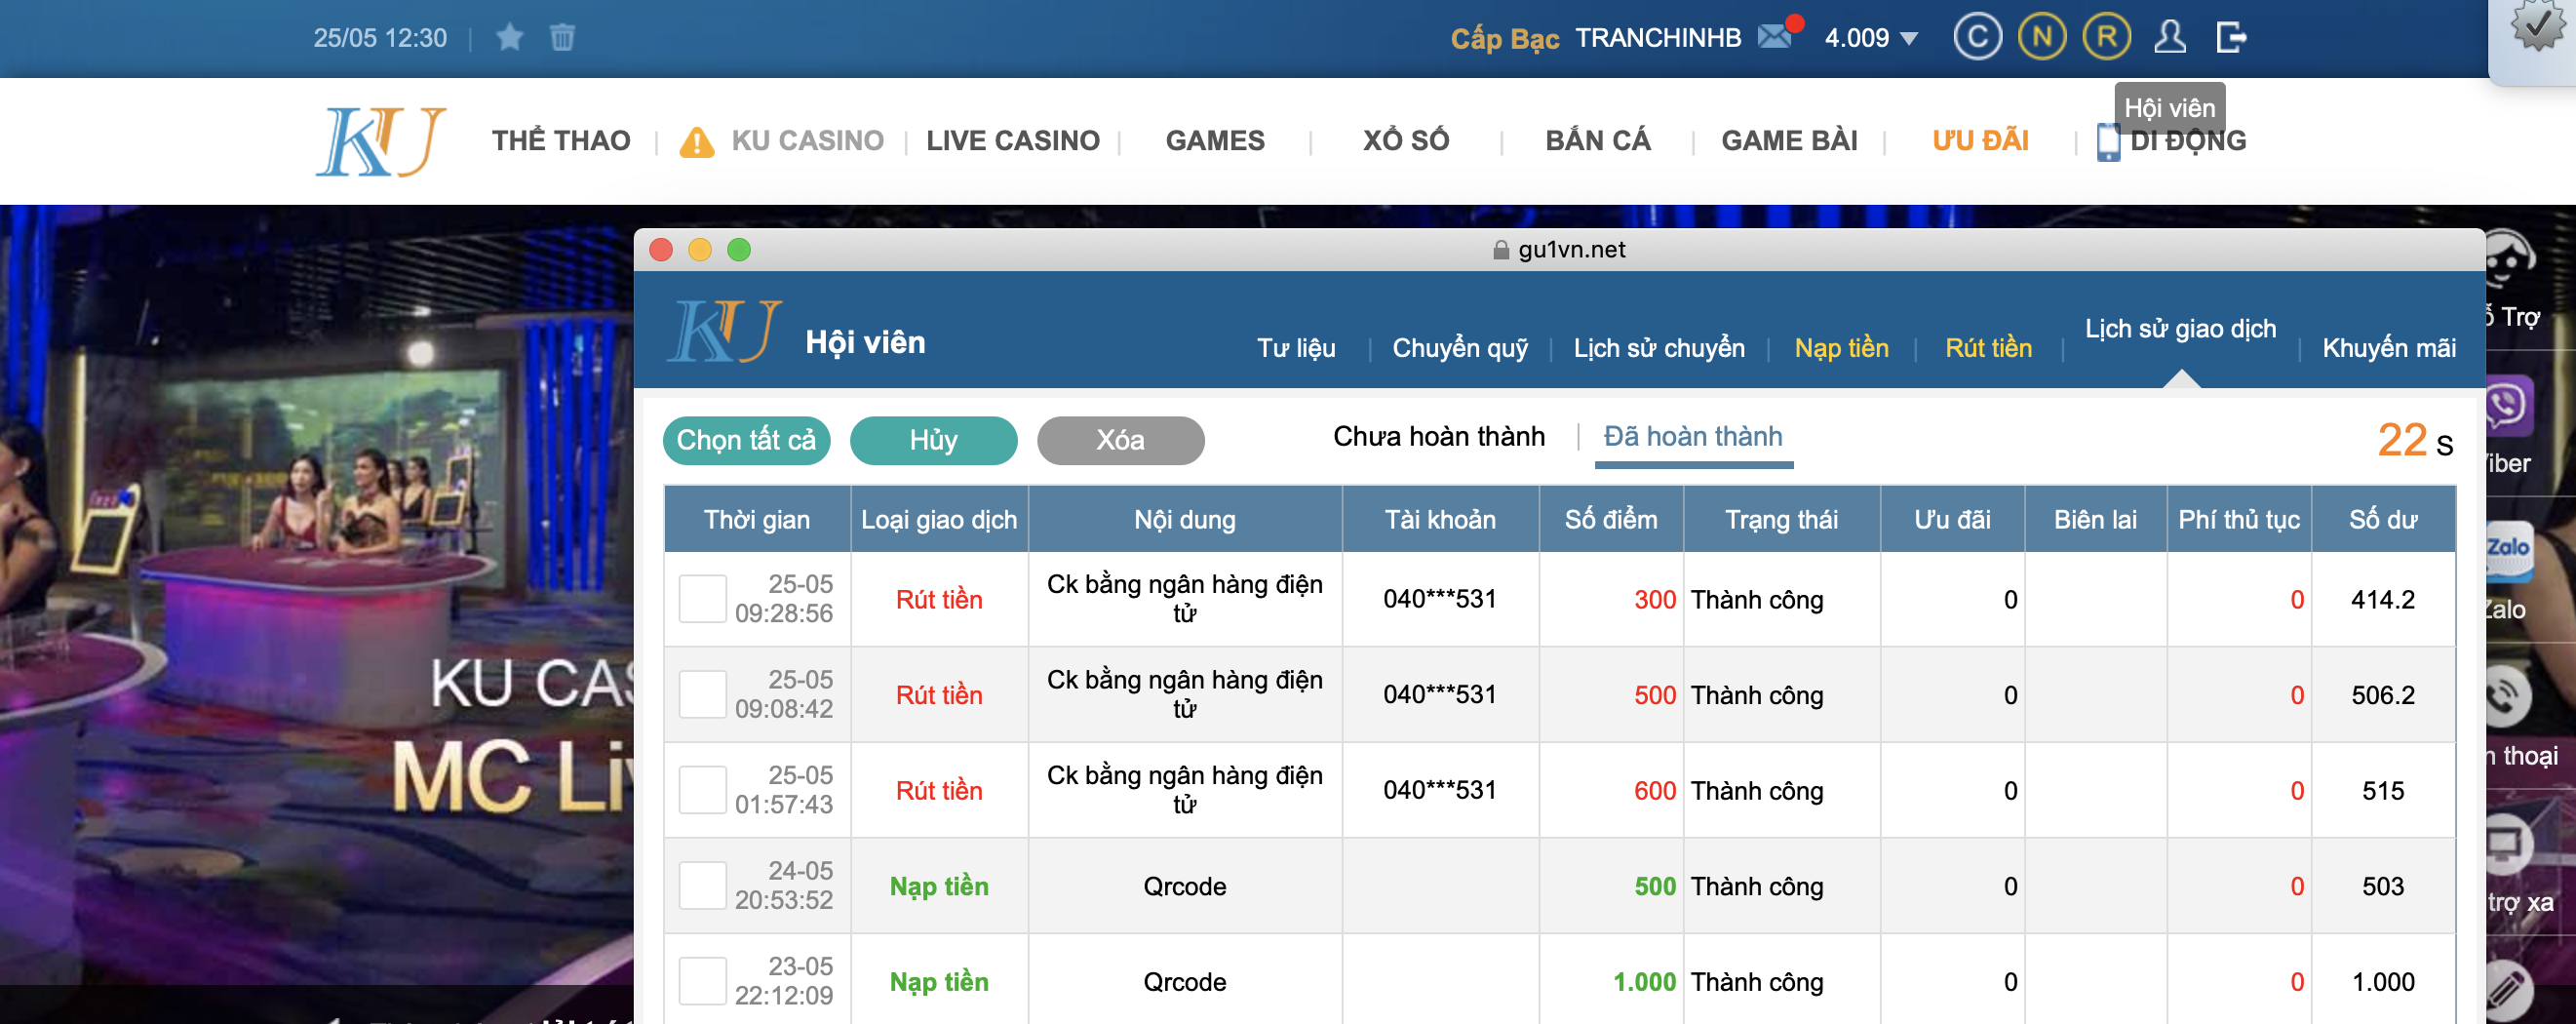Open the Rút tiền tab

coord(1988,348)
